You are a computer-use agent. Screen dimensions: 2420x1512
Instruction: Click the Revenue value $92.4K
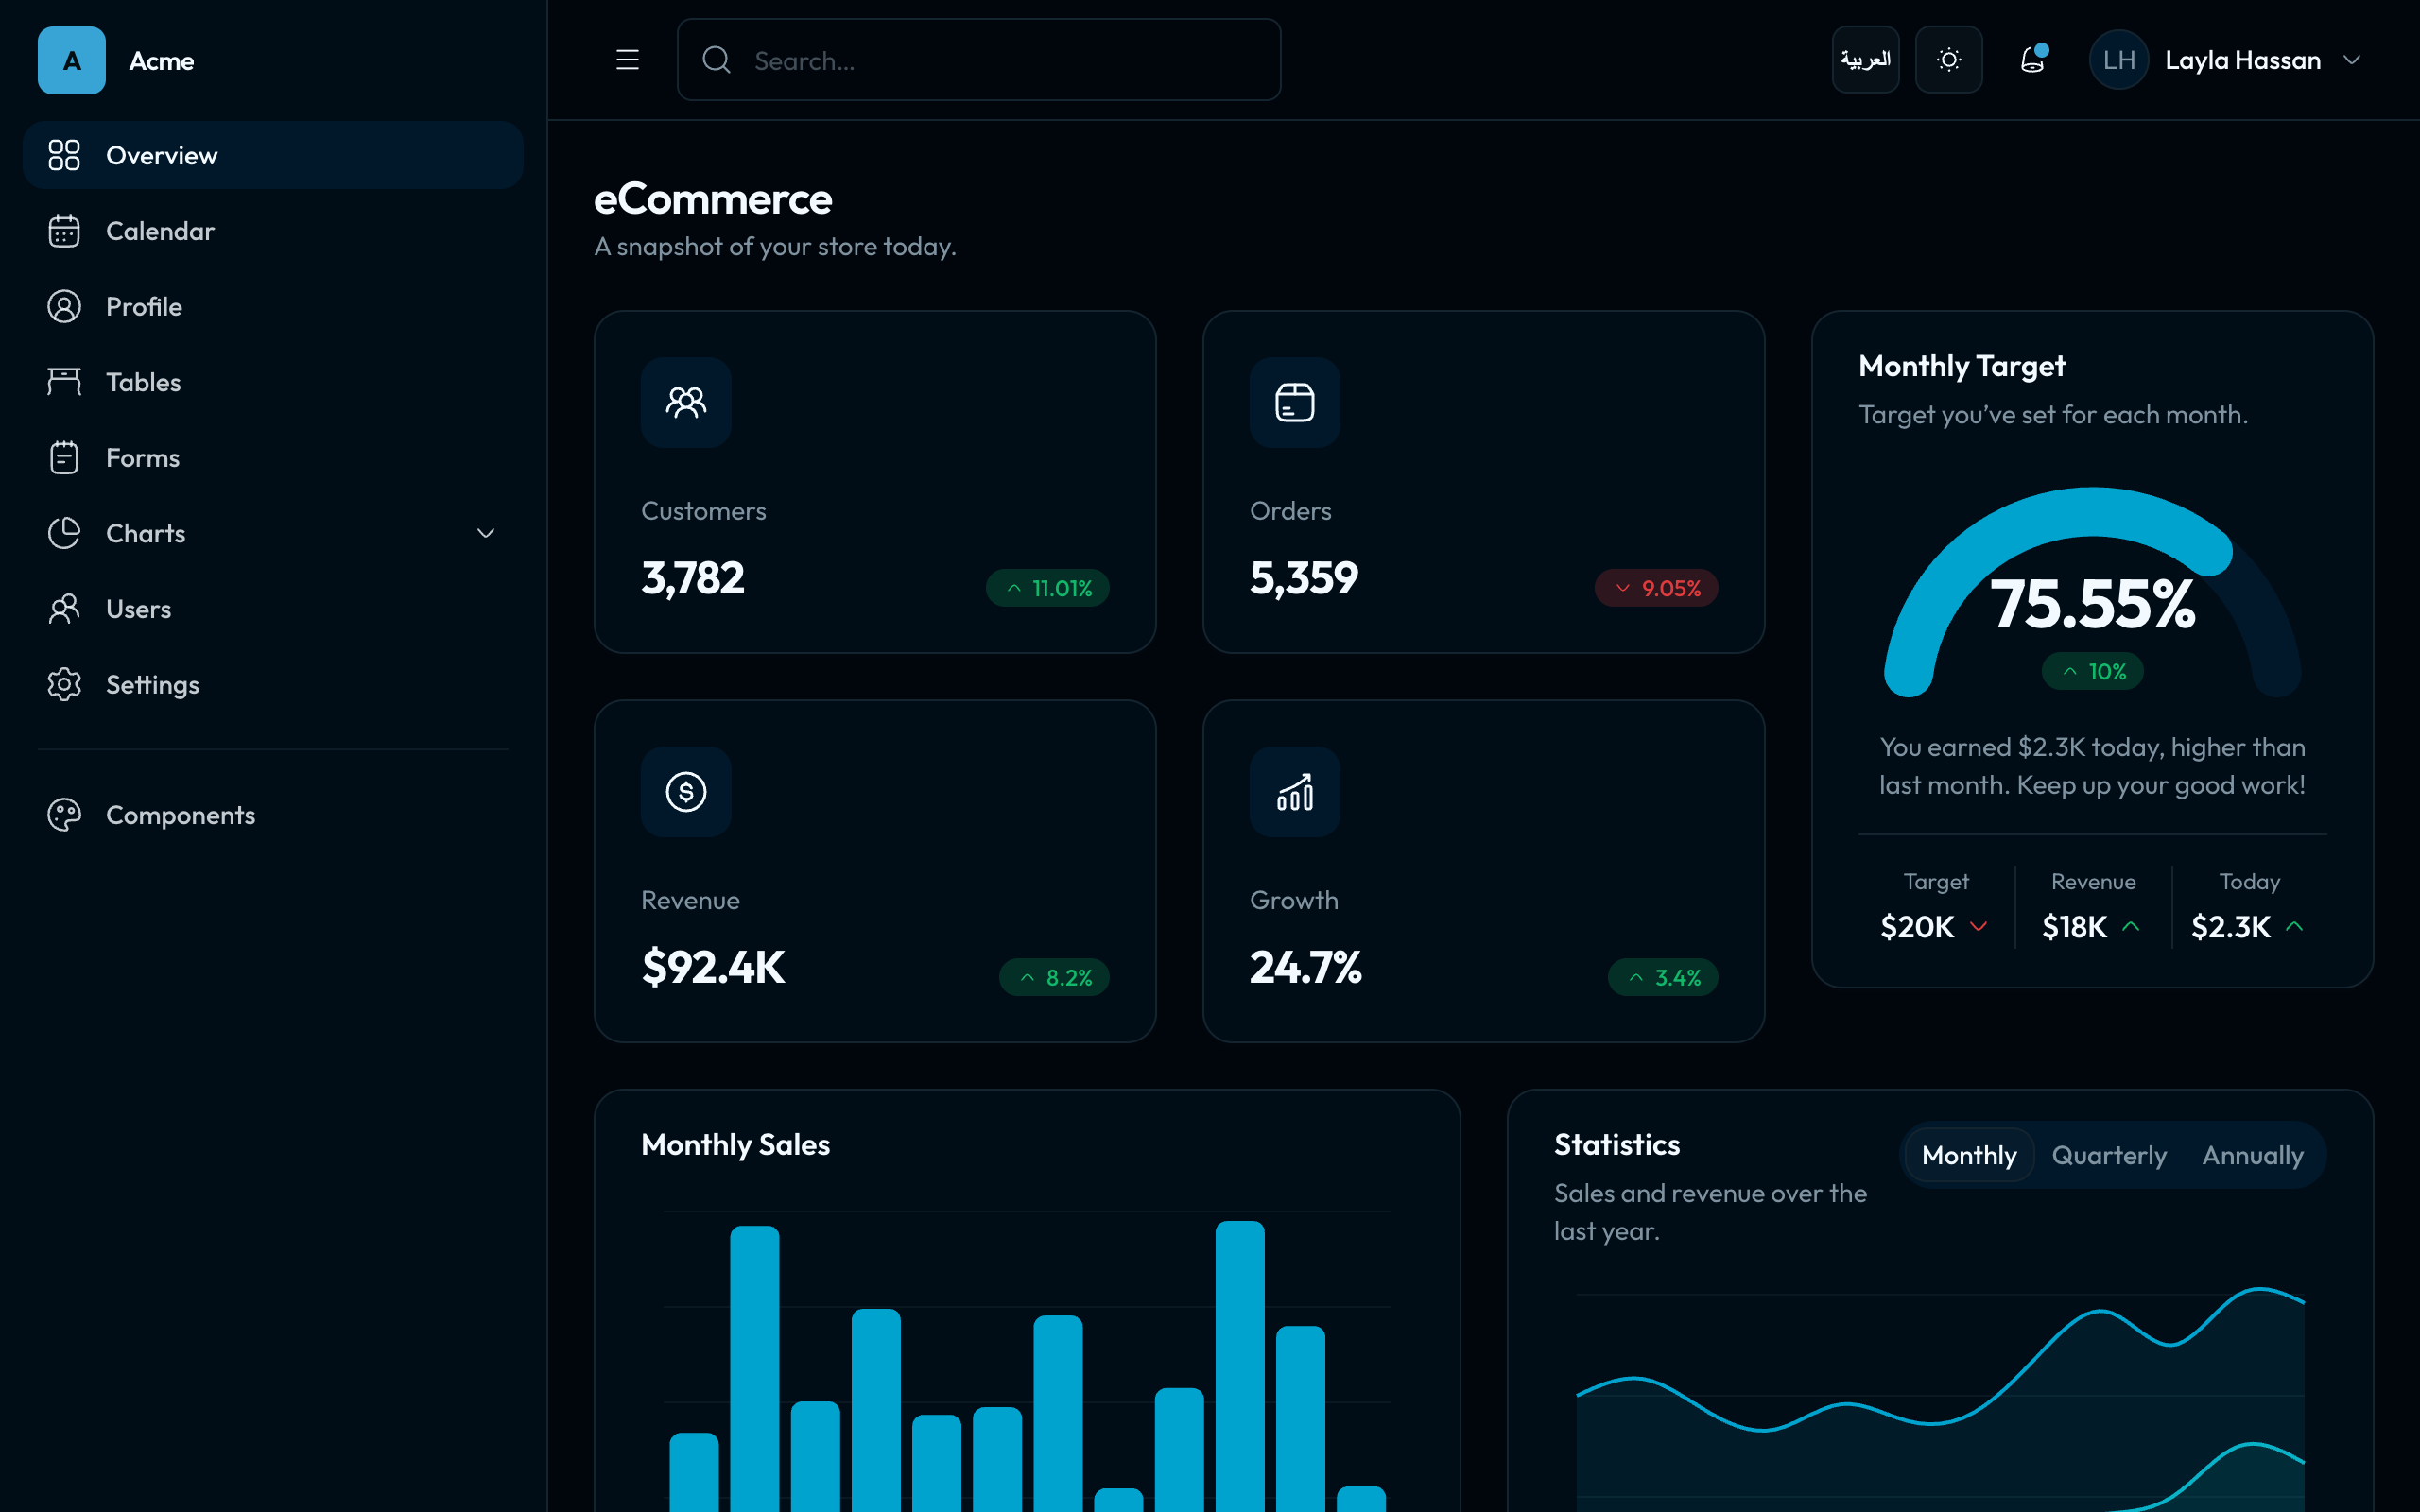[x=713, y=967]
